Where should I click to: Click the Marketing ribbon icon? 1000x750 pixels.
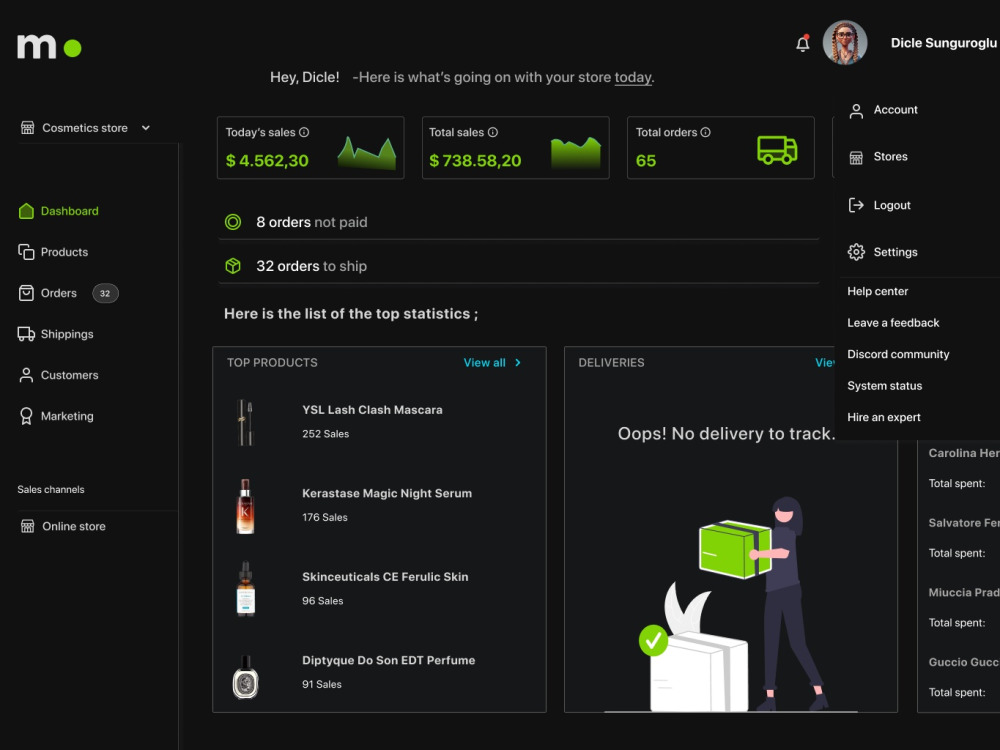pos(26,416)
